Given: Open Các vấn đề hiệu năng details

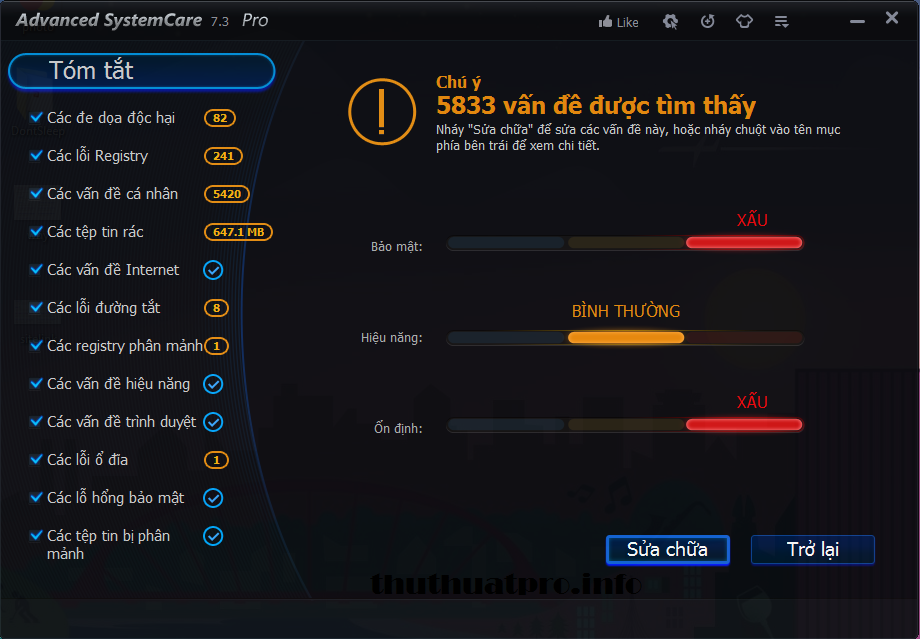Looking at the screenshot, I should pyautogui.click(x=118, y=384).
